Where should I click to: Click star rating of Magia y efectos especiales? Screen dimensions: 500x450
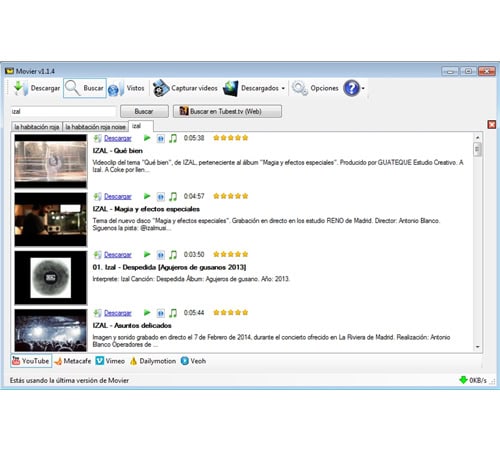231,196
